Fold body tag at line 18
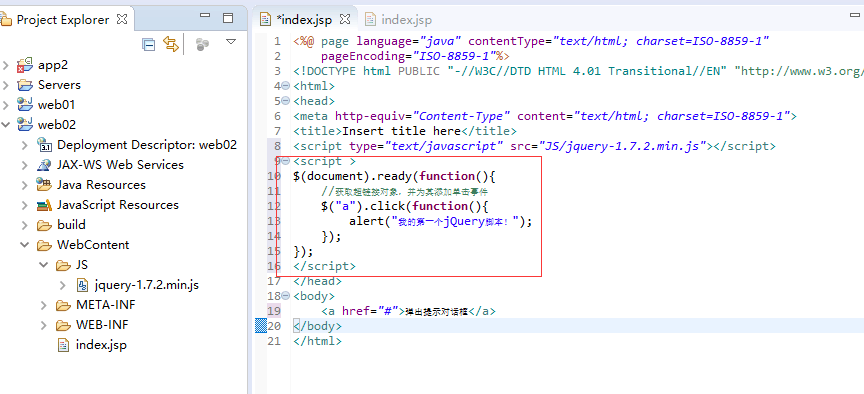 point(285,296)
